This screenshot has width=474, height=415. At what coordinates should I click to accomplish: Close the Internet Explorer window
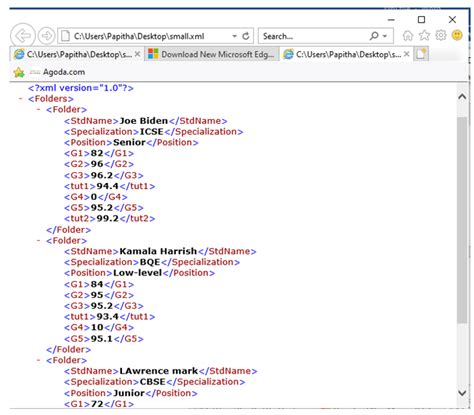[452, 20]
